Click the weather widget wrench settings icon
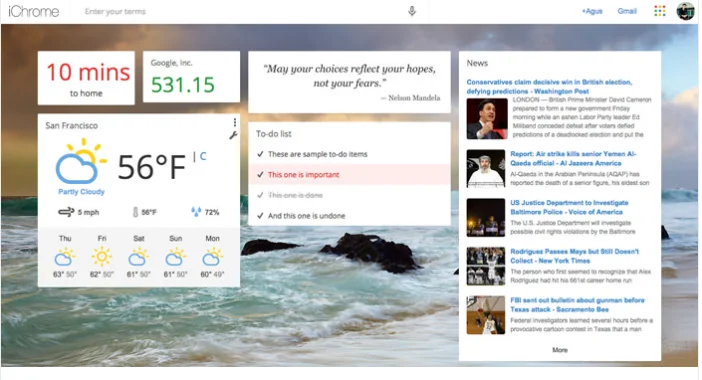 point(233,135)
